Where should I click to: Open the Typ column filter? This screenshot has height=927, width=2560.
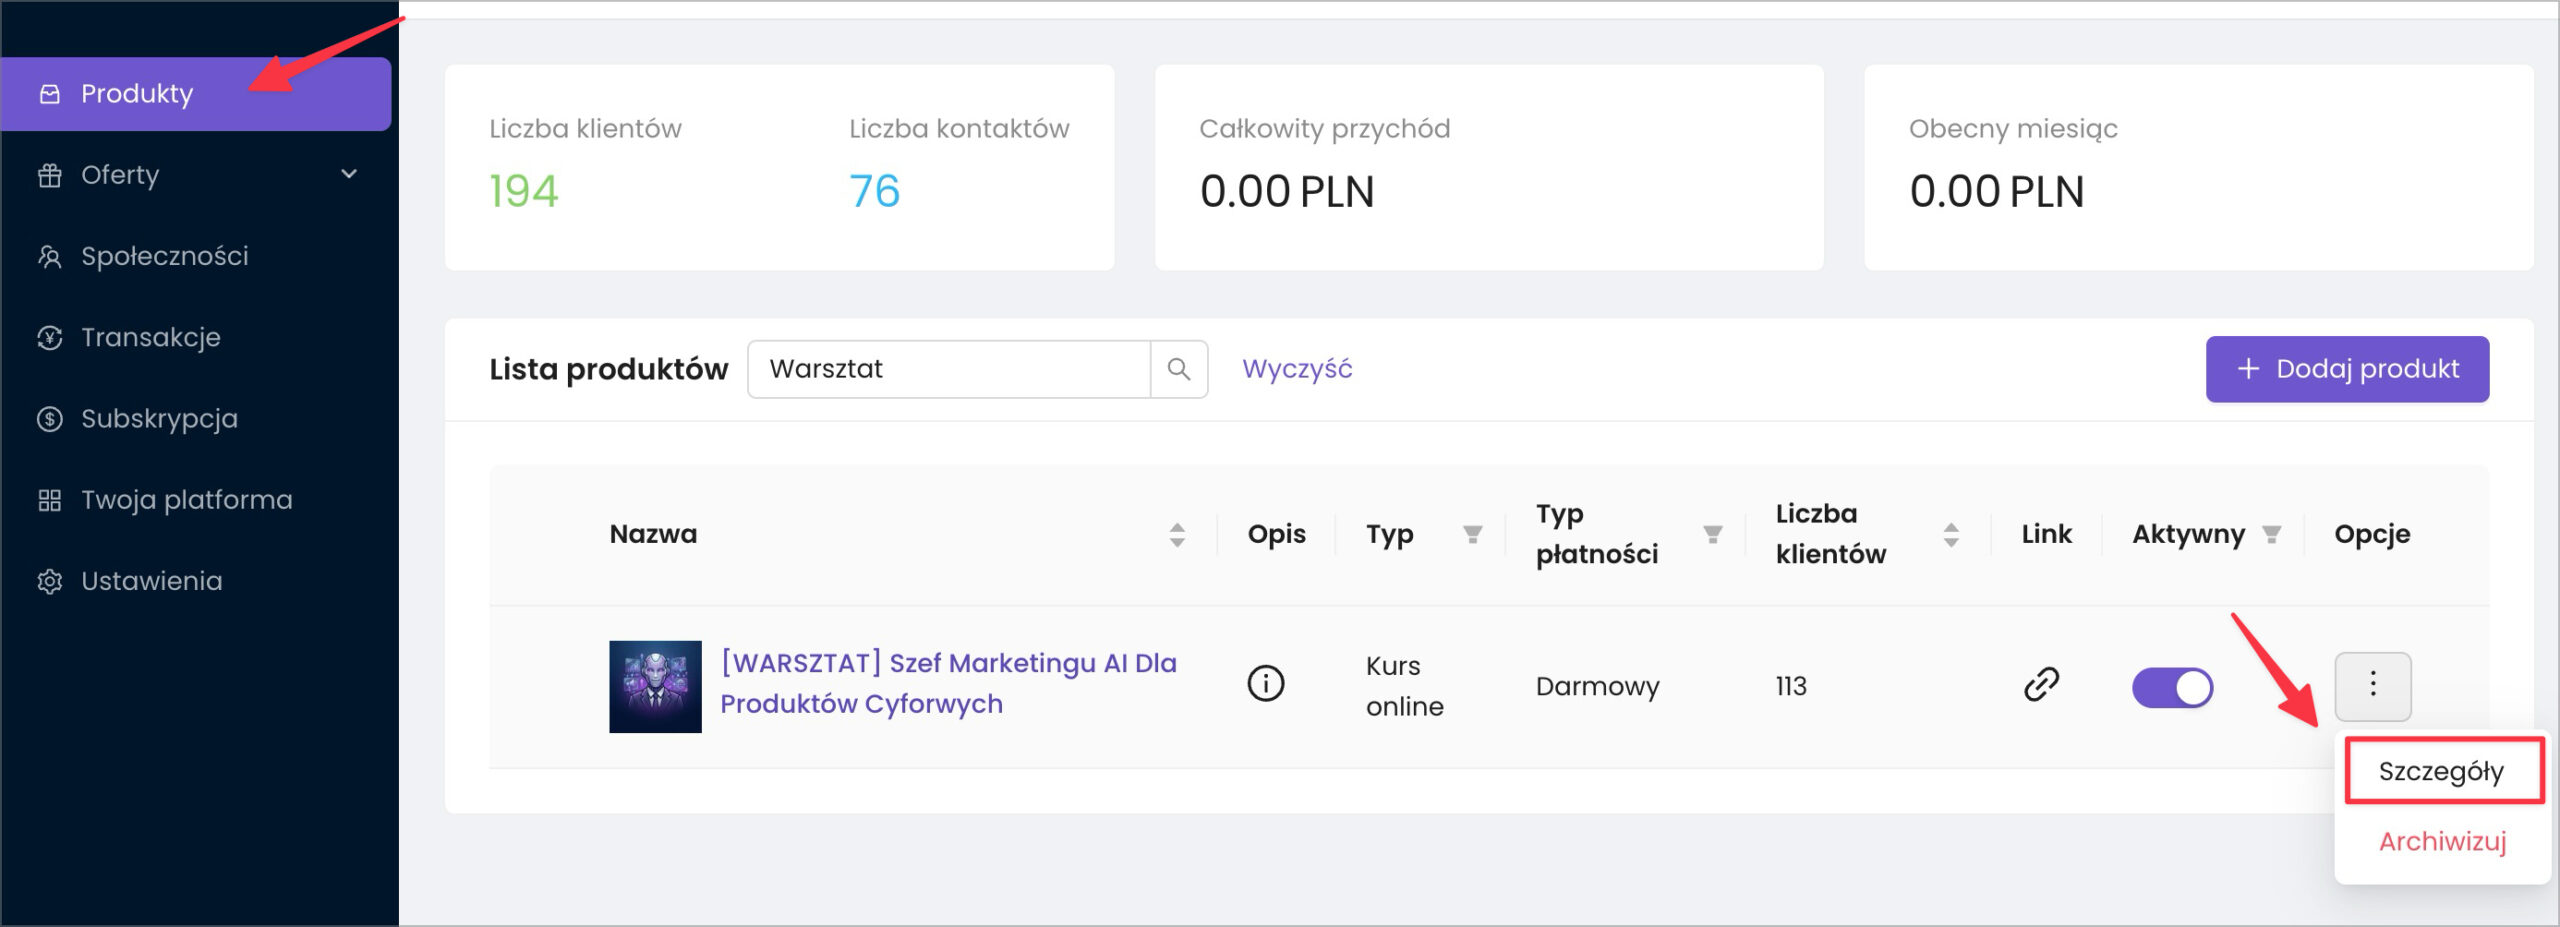coord(1472,534)
